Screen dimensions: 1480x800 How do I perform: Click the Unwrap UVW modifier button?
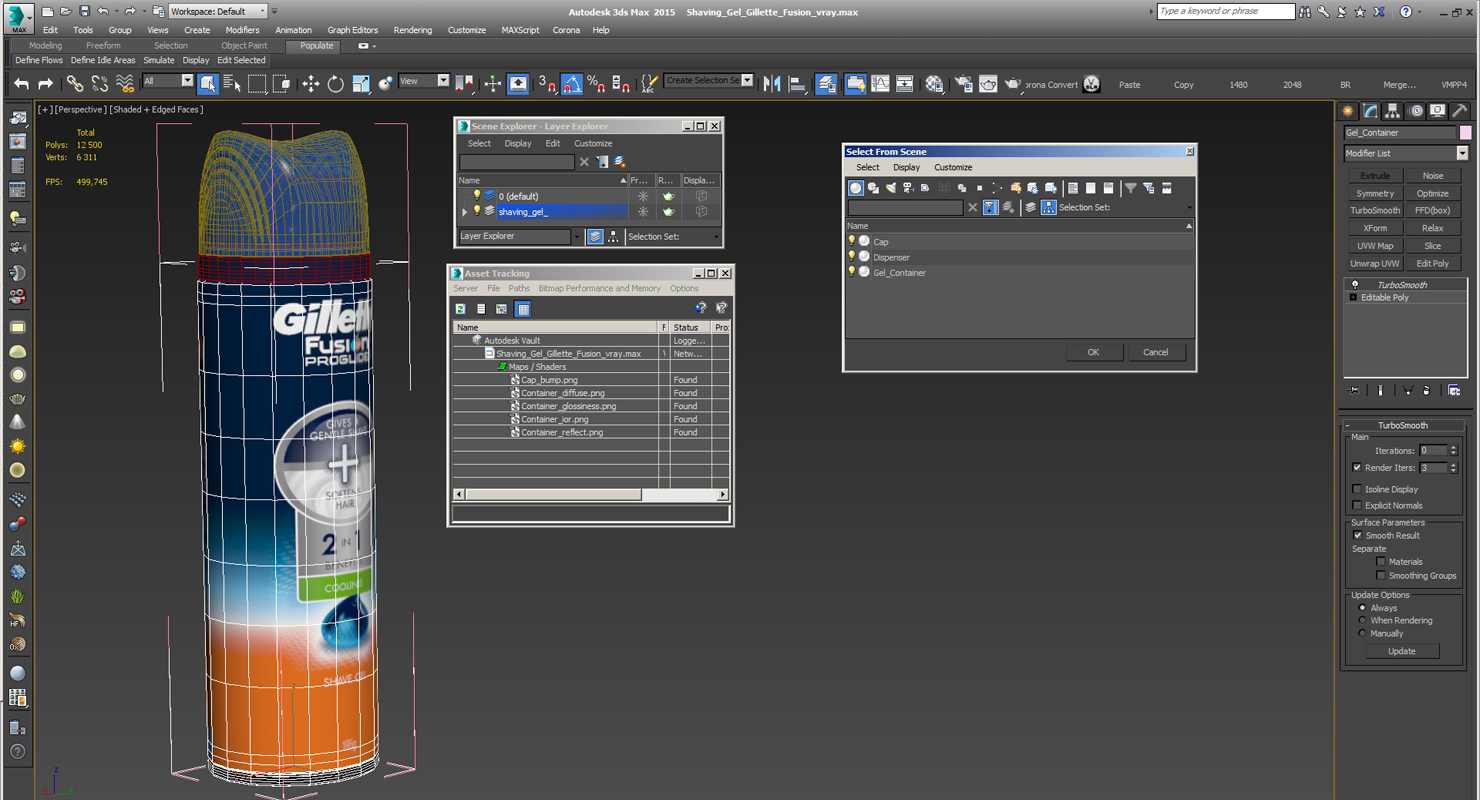tap(1375, 264)
